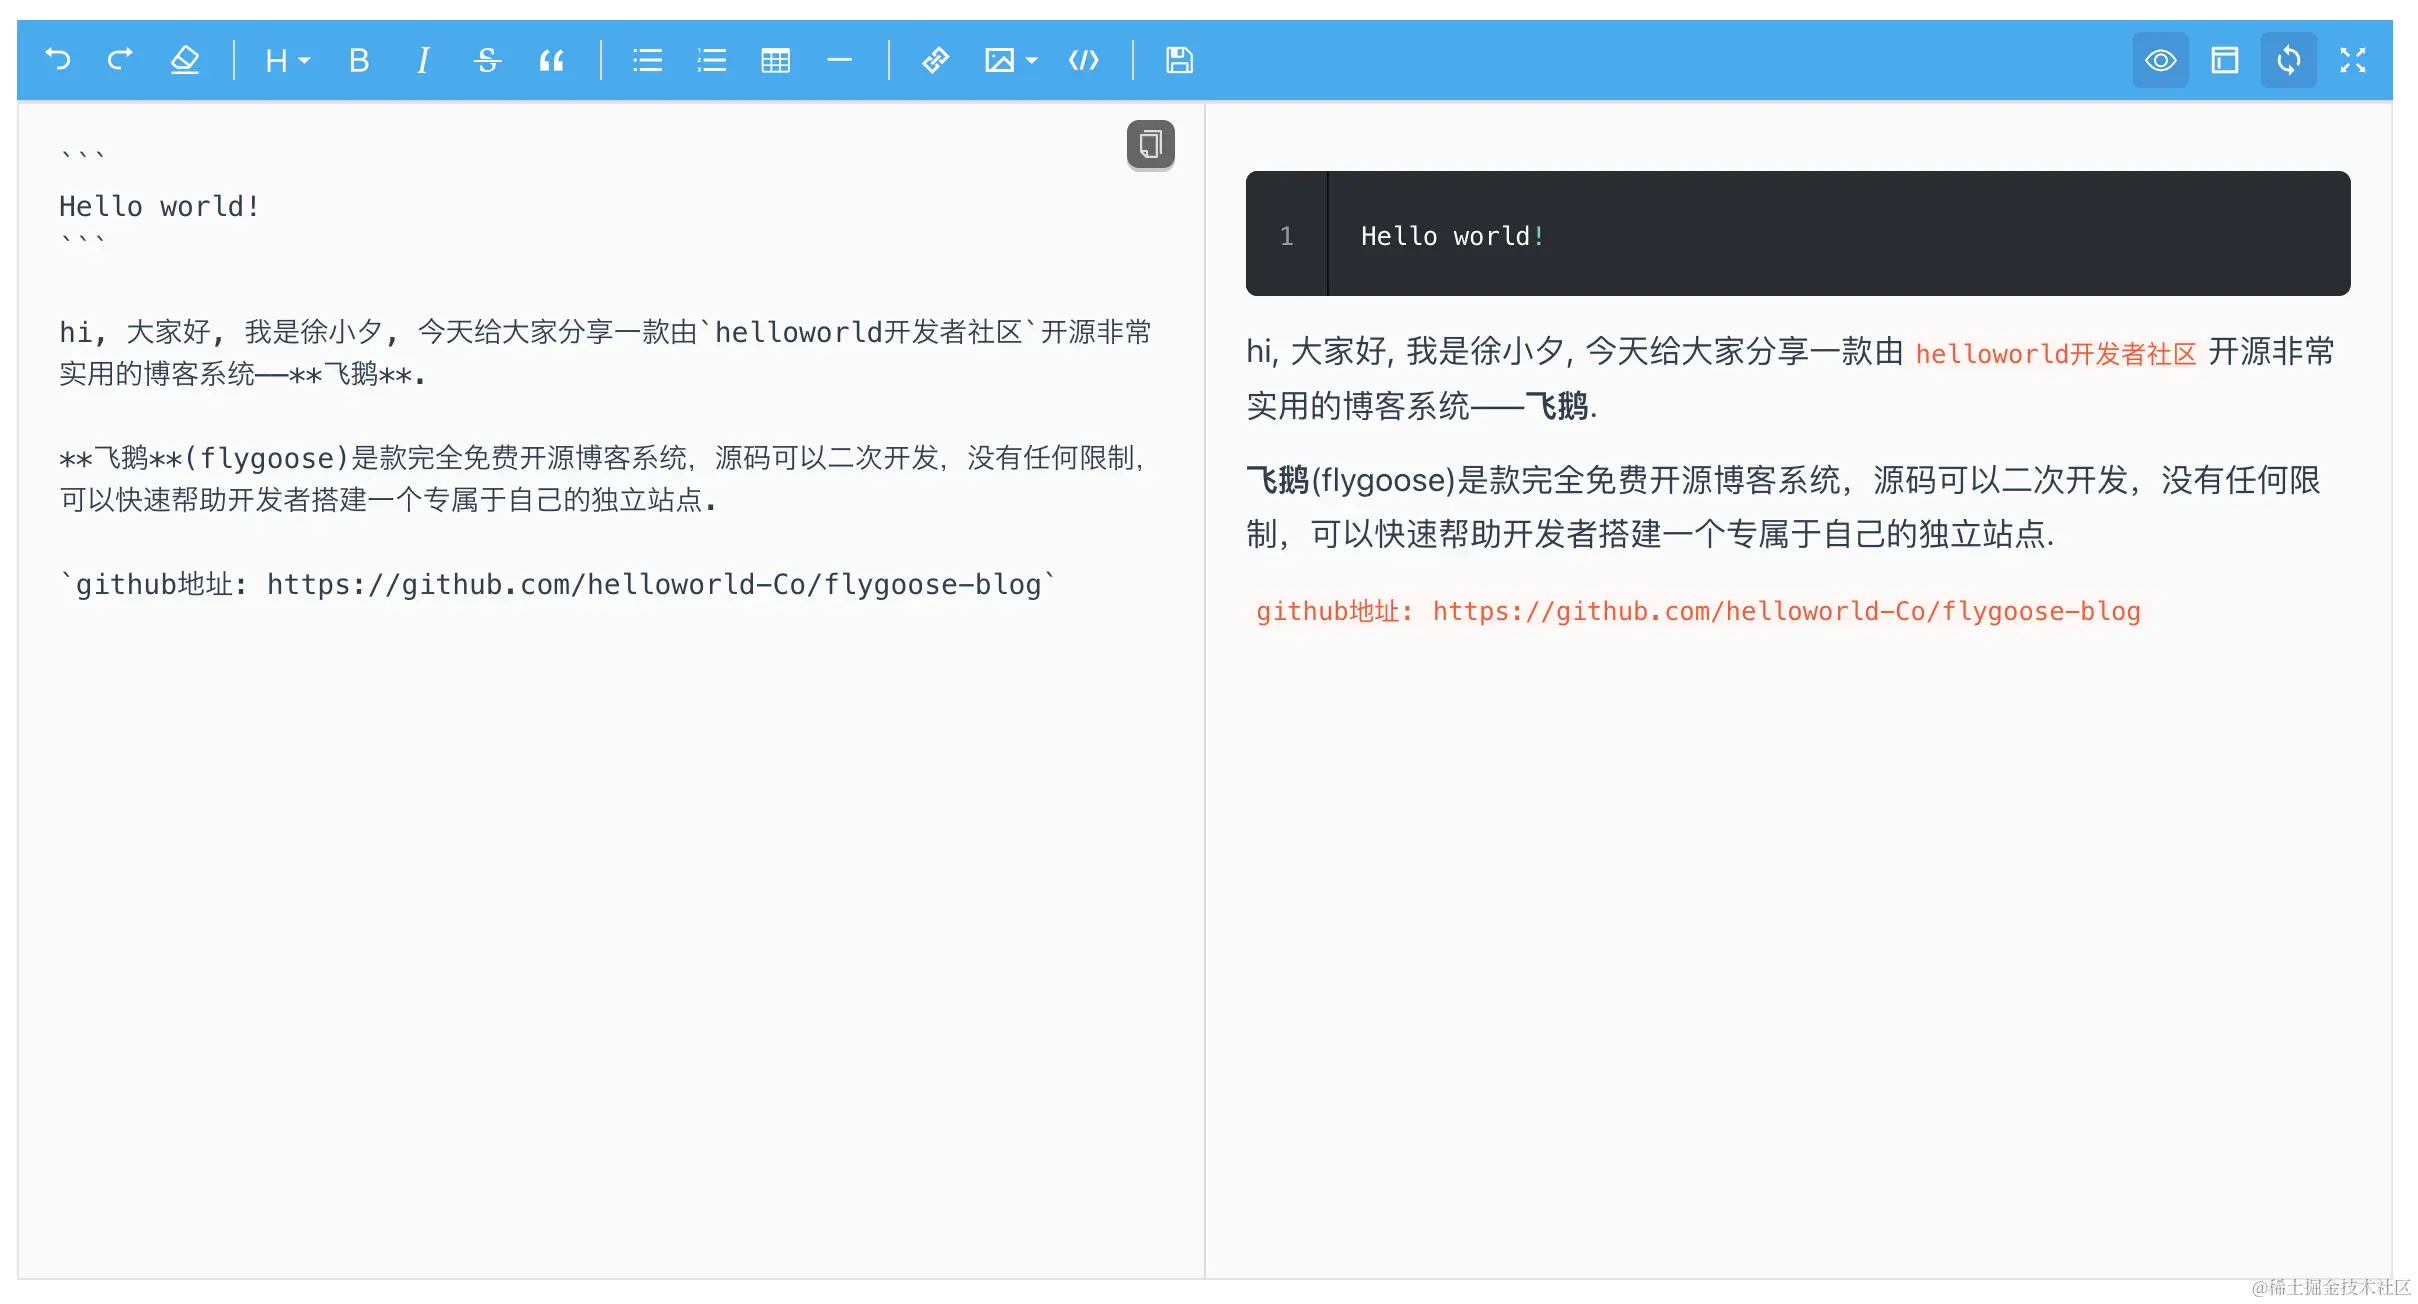Insert a table from toolbar
The height and width of the screenshot is (1304, 2418).
775,60
